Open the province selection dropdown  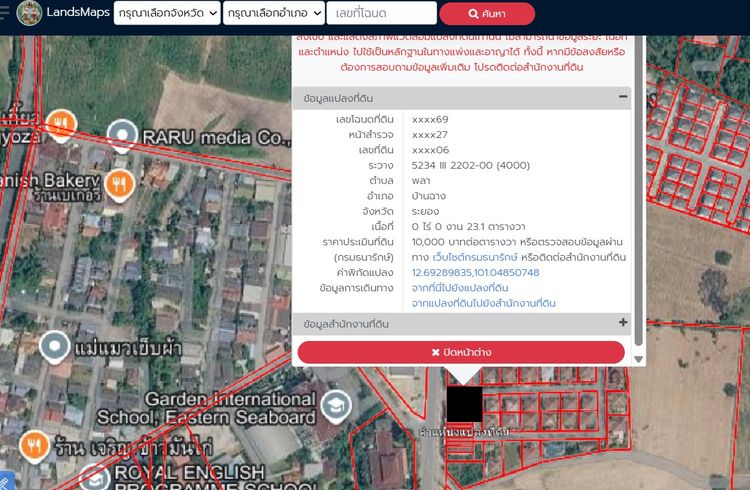[167, 13]
